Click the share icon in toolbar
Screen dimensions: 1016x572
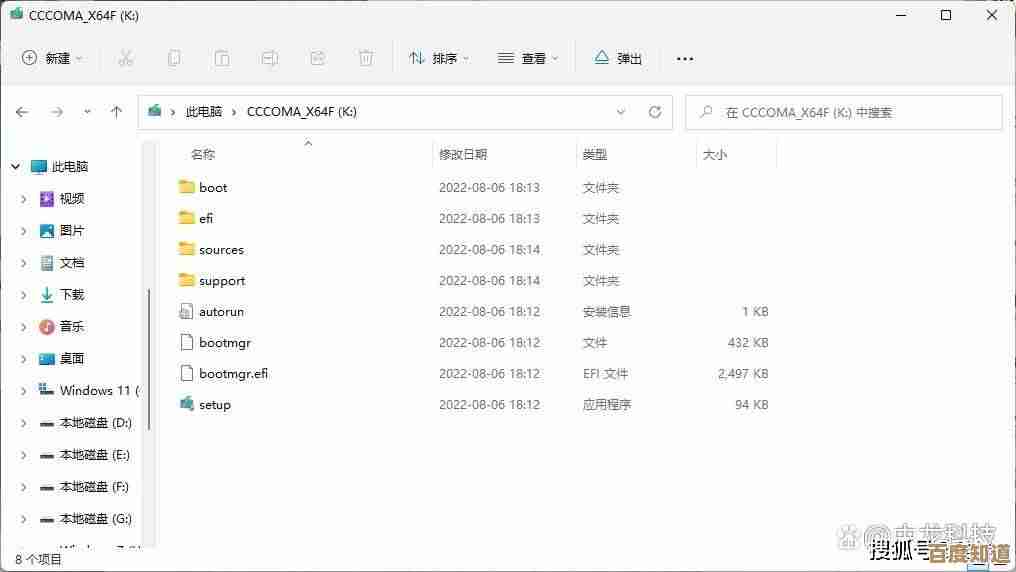coord(318,58)
